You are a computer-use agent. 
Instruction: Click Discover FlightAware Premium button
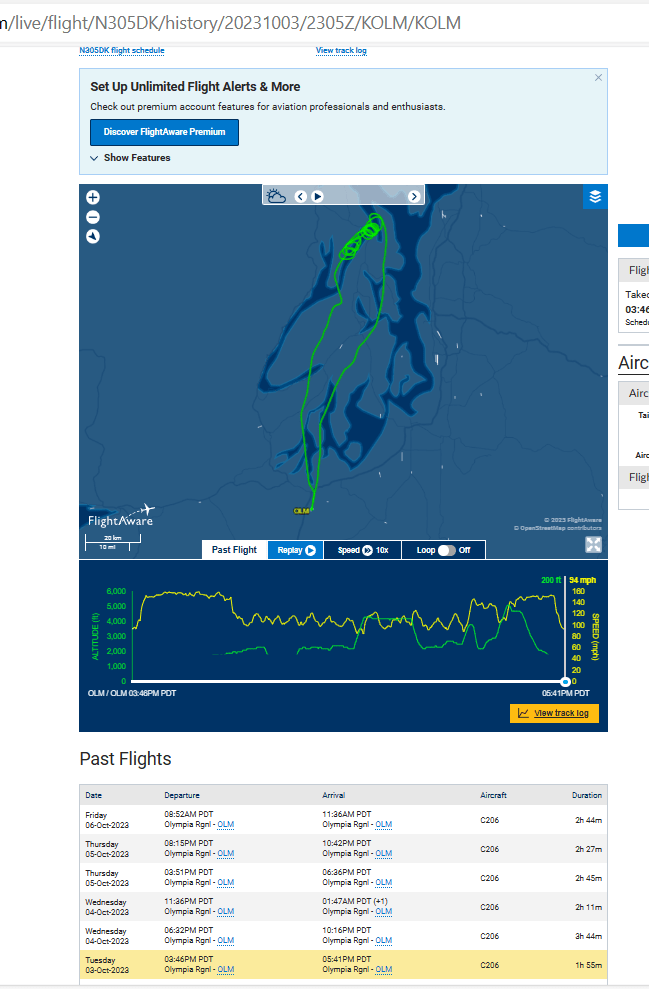(x=164, y=132)
